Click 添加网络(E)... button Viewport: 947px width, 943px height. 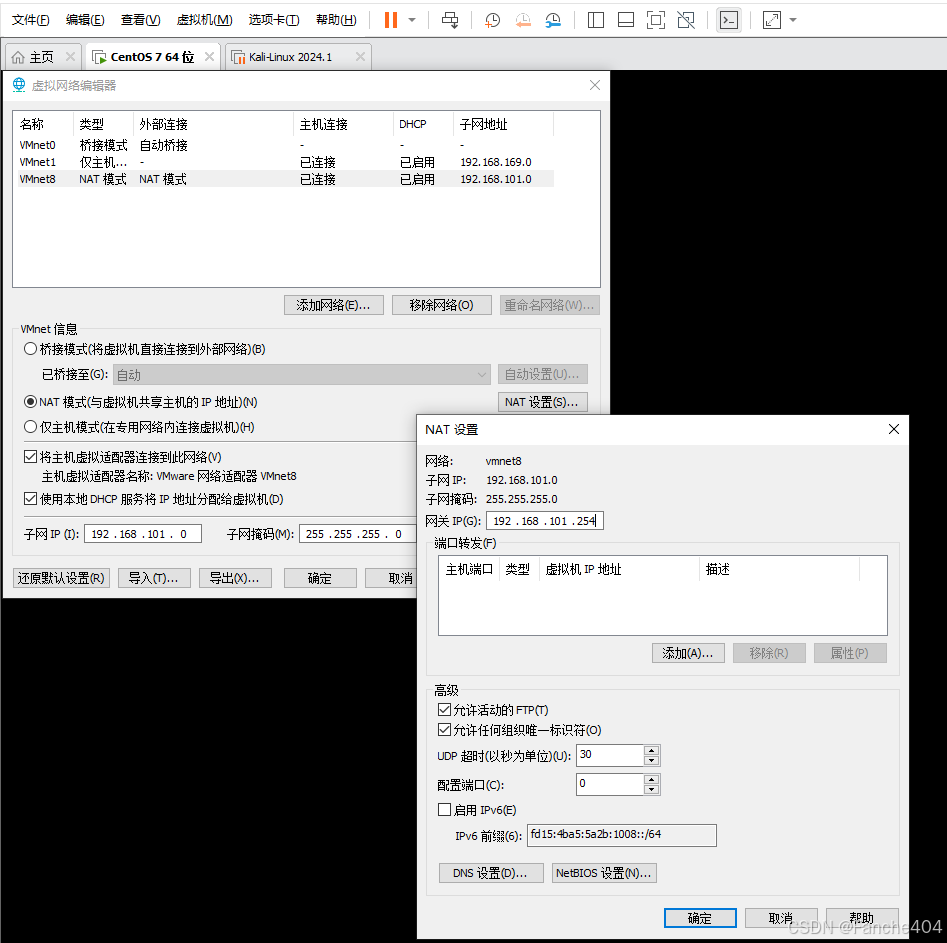[x=333, y=305]
